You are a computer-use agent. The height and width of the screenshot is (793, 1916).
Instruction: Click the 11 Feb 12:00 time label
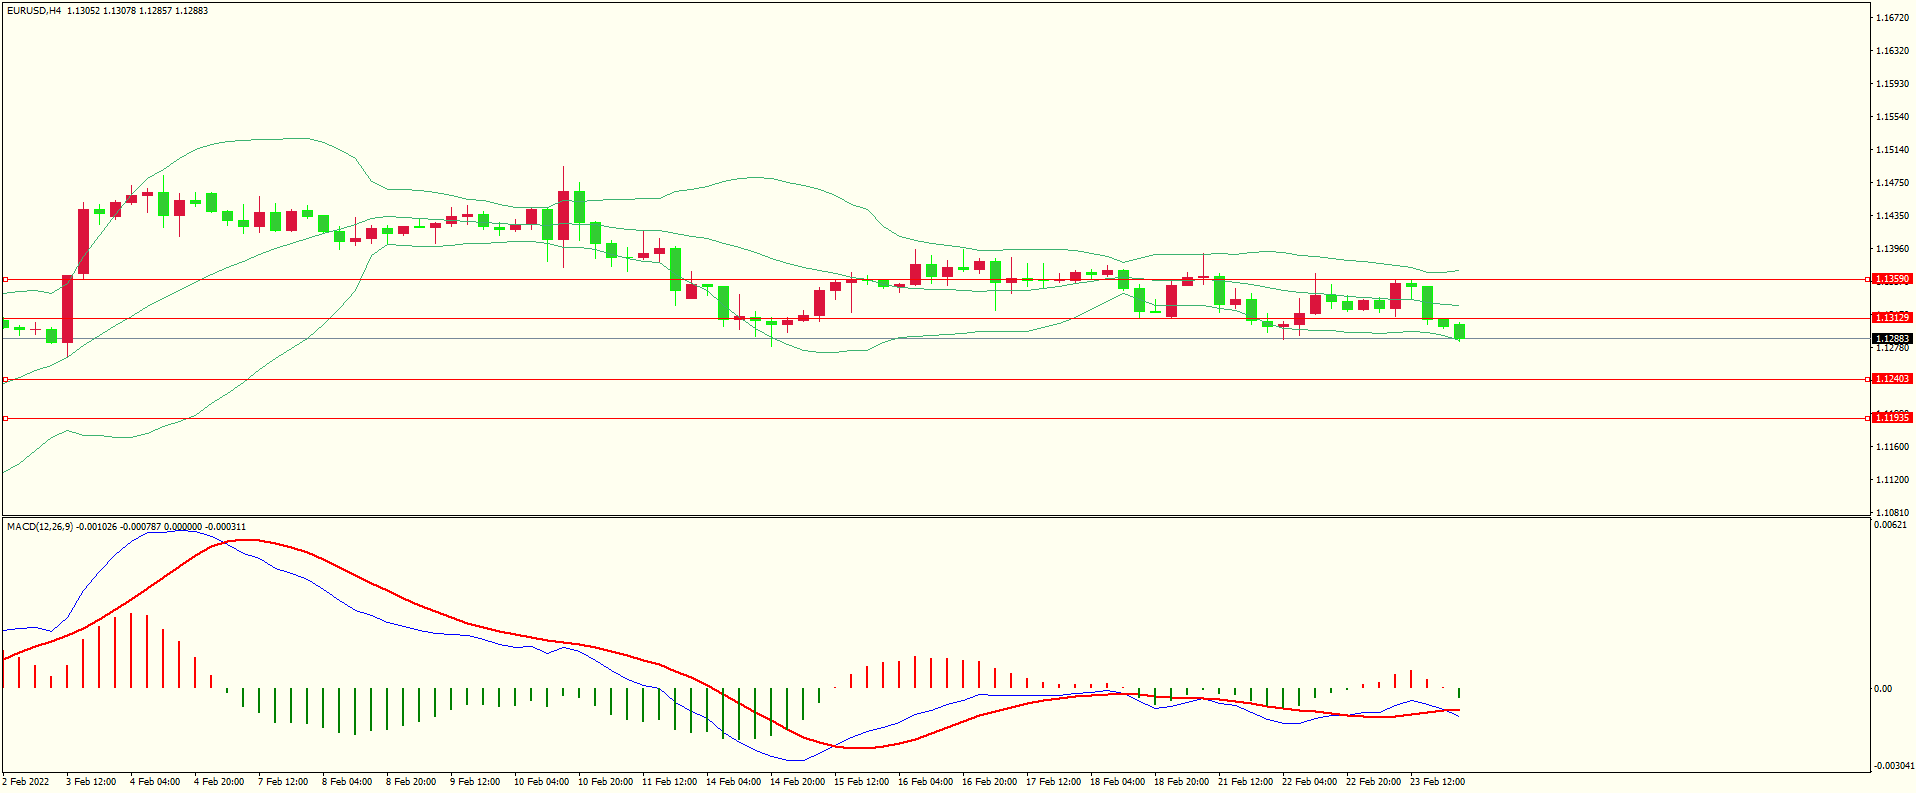(x=669, y=782)
